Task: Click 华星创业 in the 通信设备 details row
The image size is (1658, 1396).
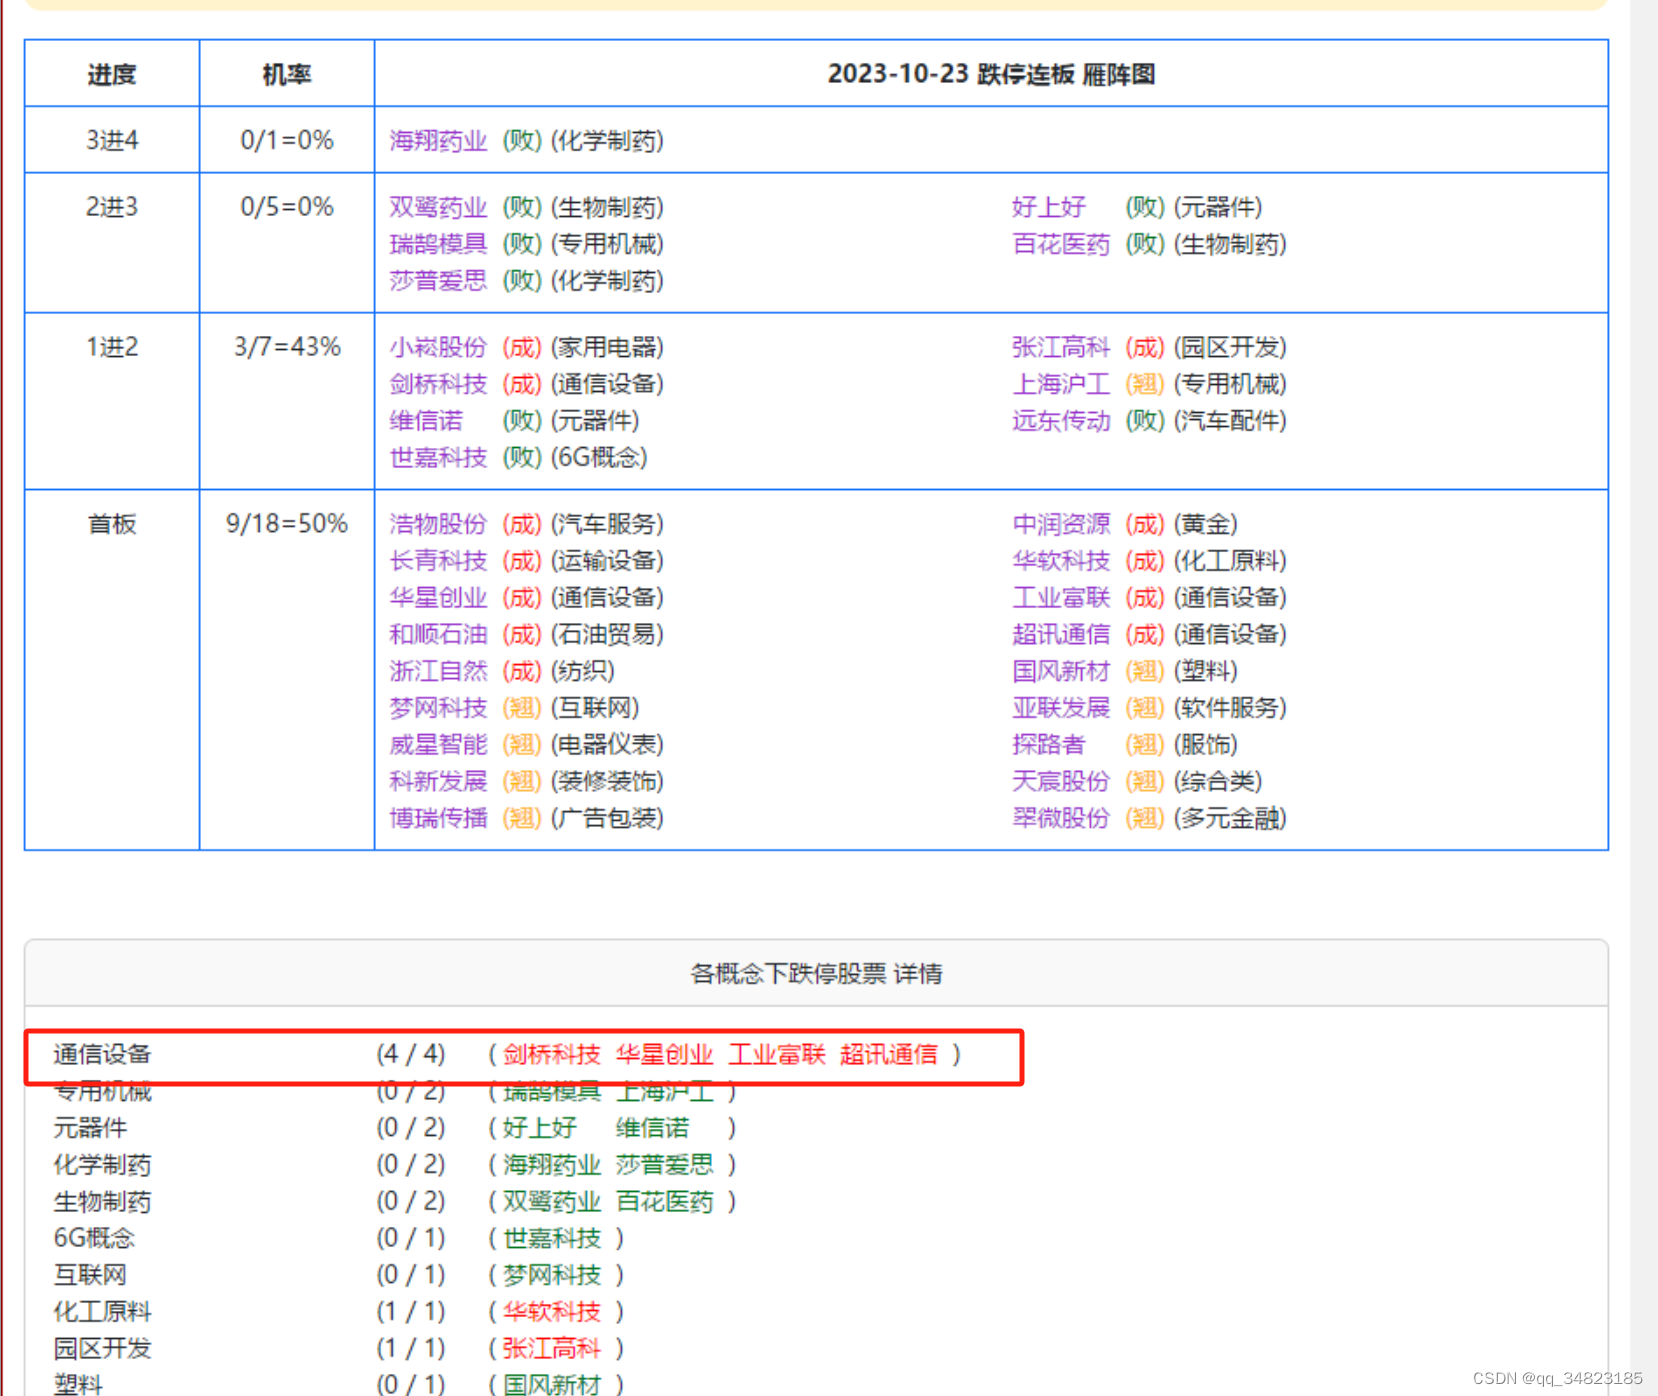Action: pyautogui.click(x=664, y=1054)
